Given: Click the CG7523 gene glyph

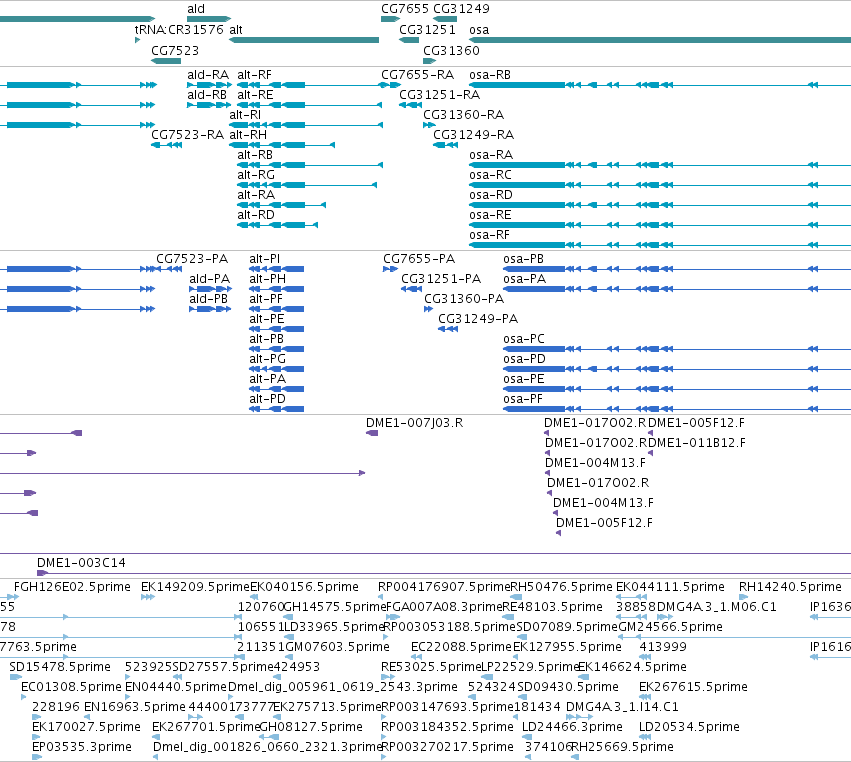Looking at the screenshot, I should pyautogui.click(x=166, y=61).
